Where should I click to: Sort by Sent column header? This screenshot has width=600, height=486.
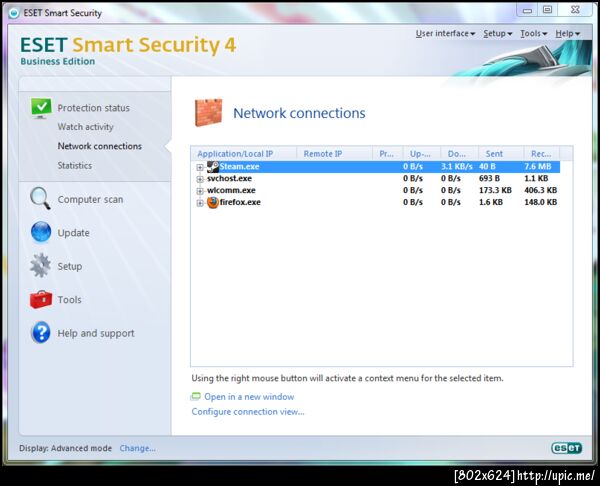tap(501, 153)
